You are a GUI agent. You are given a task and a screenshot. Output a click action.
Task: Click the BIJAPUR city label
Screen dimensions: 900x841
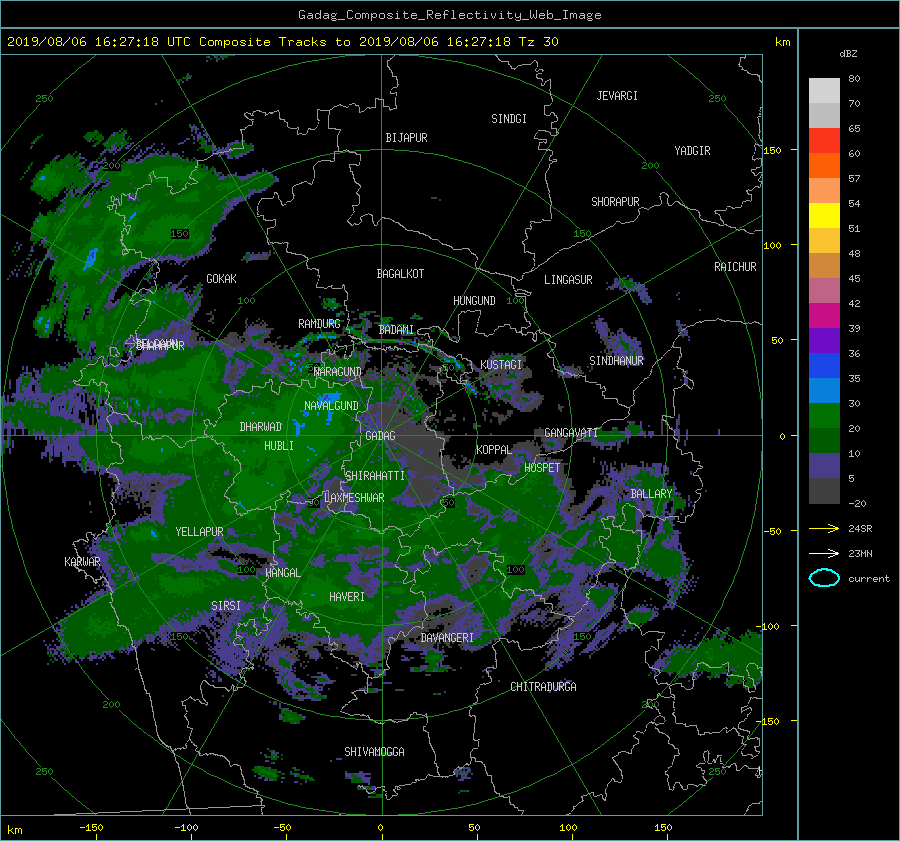point(406,138)
